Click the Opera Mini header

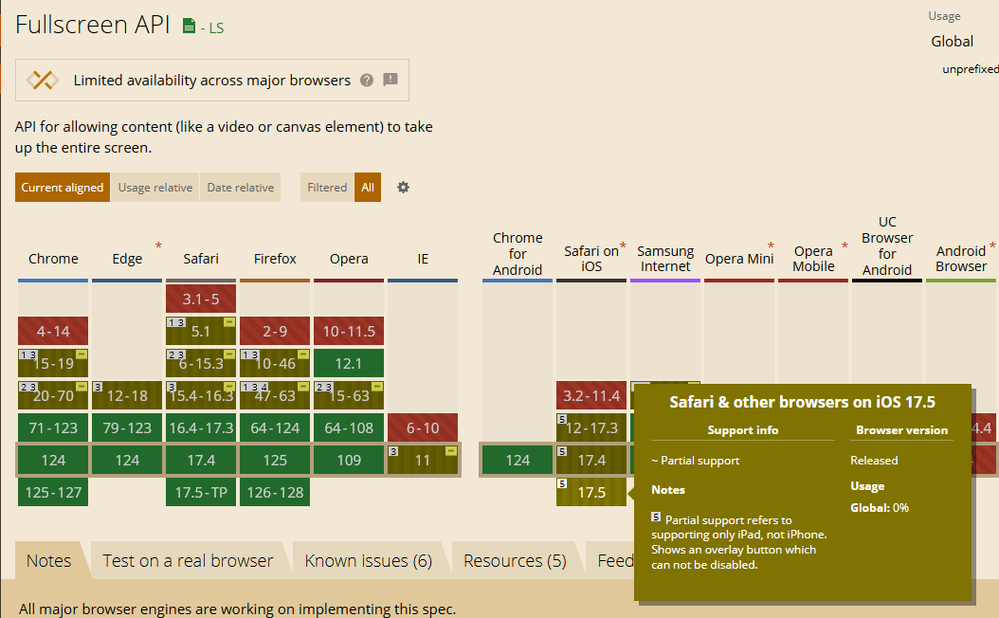pyautogui.click(x=739, y=259)
